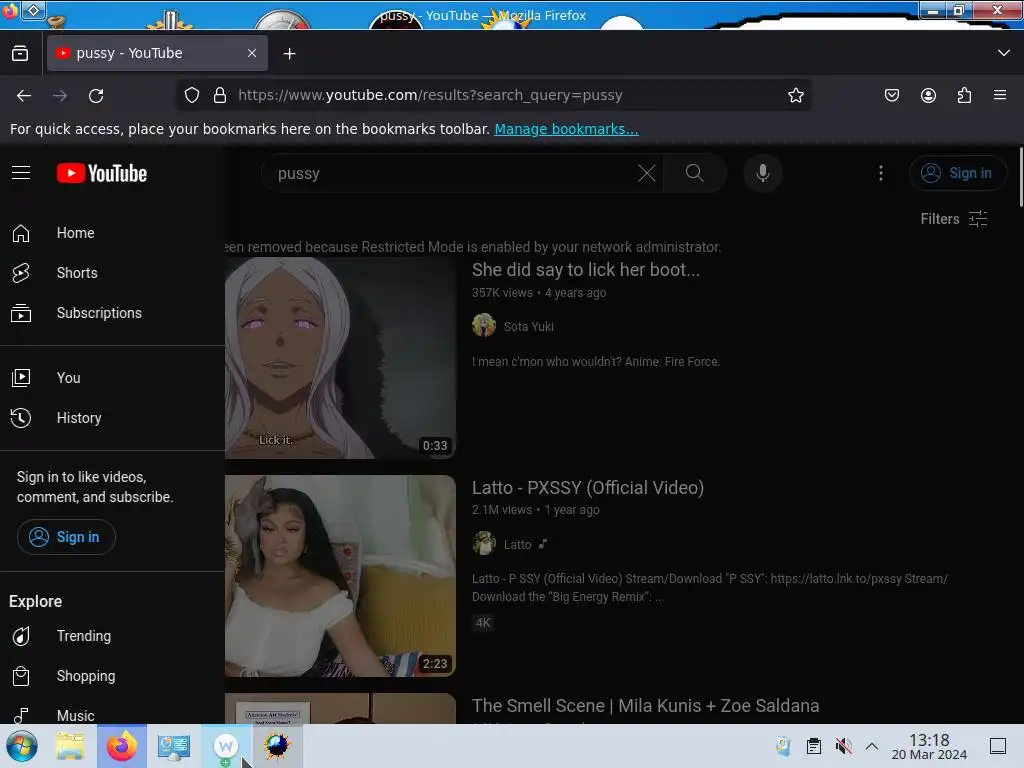Open The Smell Scene video title
1024x768 pixels.
click(645, 706)
